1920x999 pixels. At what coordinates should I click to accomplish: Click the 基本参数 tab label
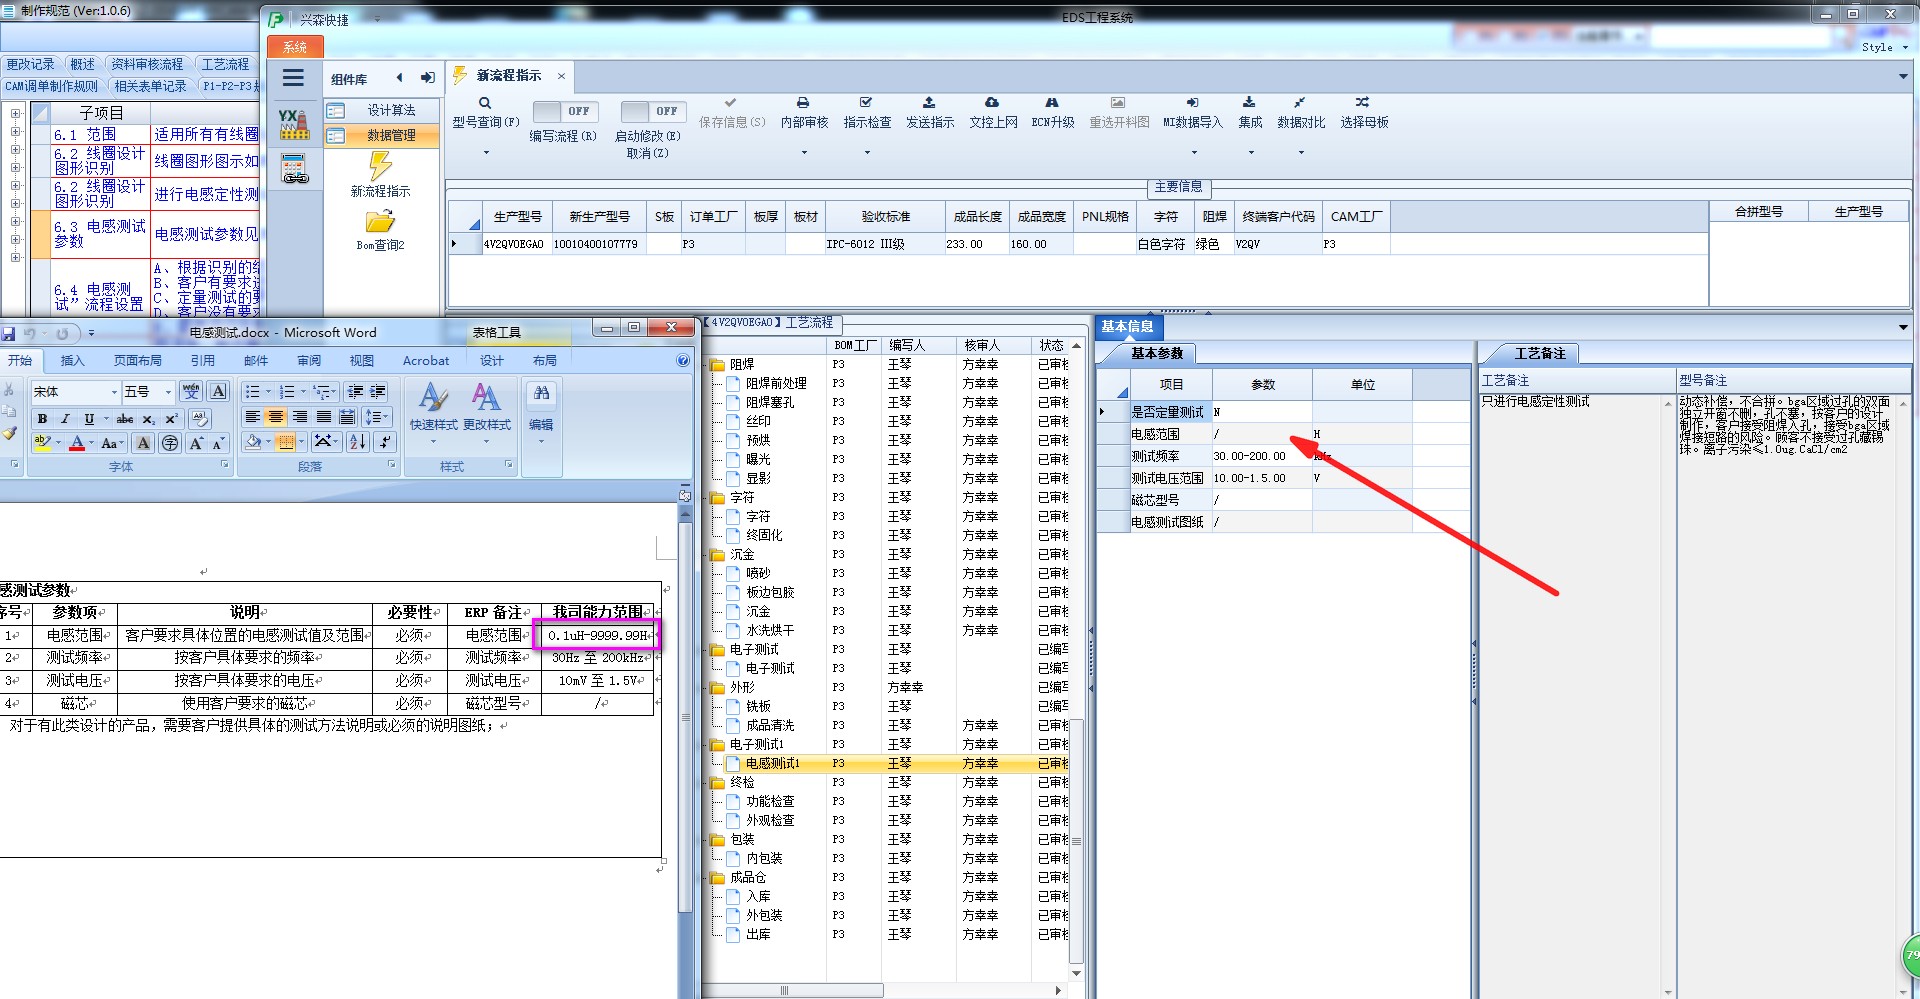1157,353
